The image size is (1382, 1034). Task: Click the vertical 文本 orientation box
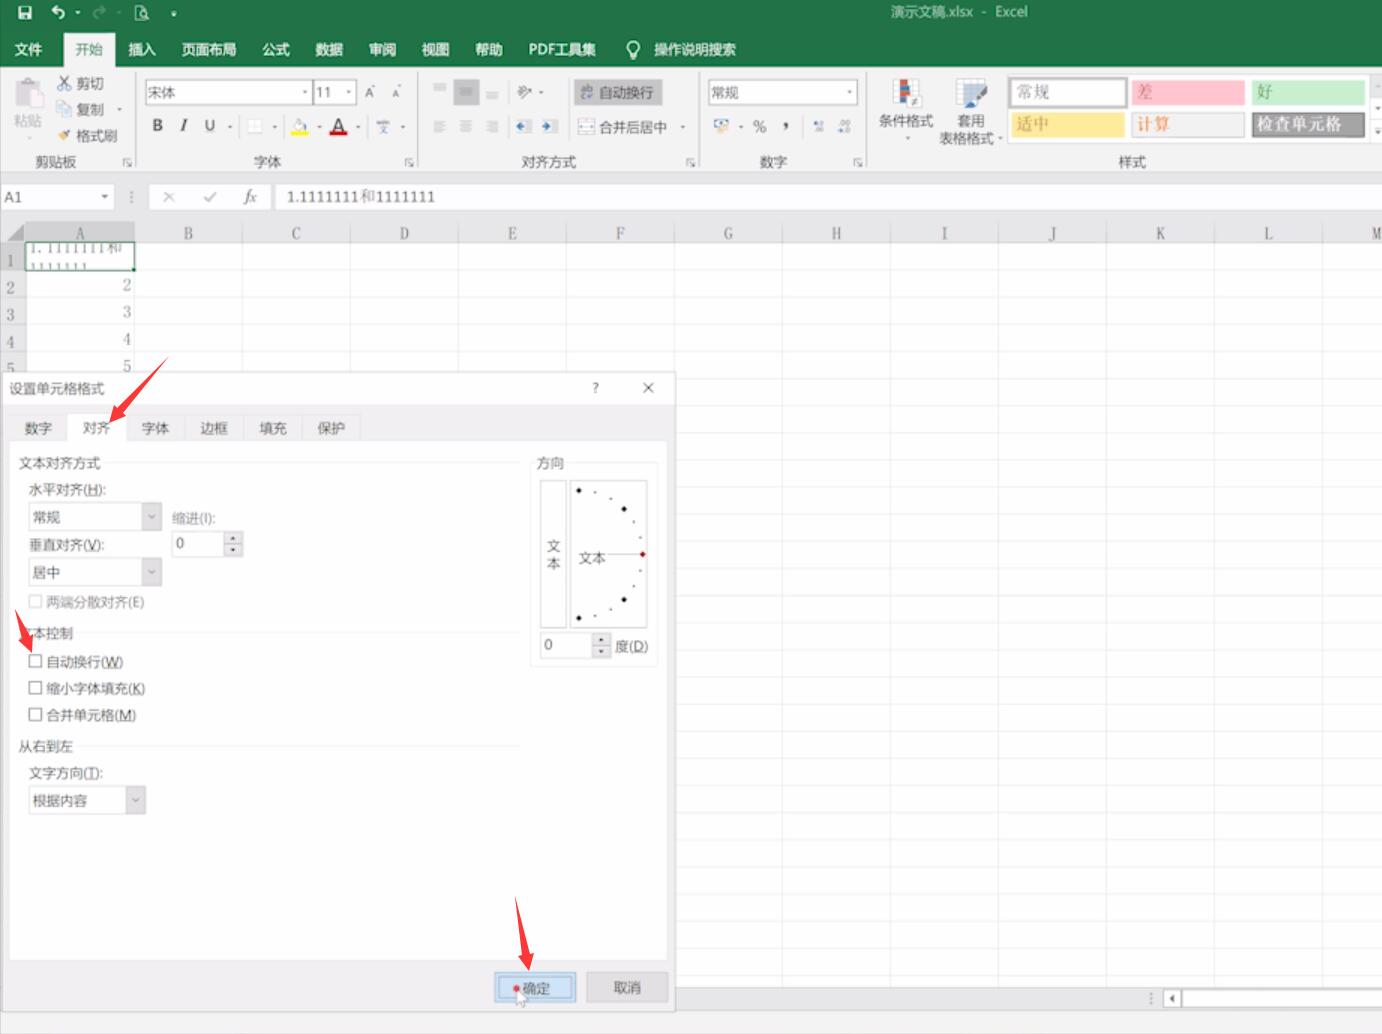coord(554,554)
